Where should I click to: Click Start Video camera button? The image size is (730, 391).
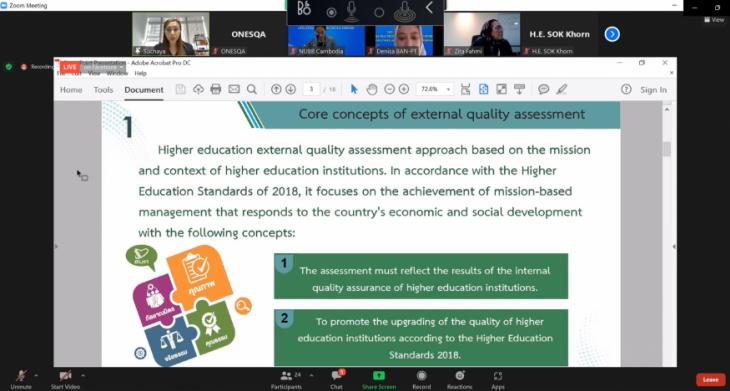(65, 378)
